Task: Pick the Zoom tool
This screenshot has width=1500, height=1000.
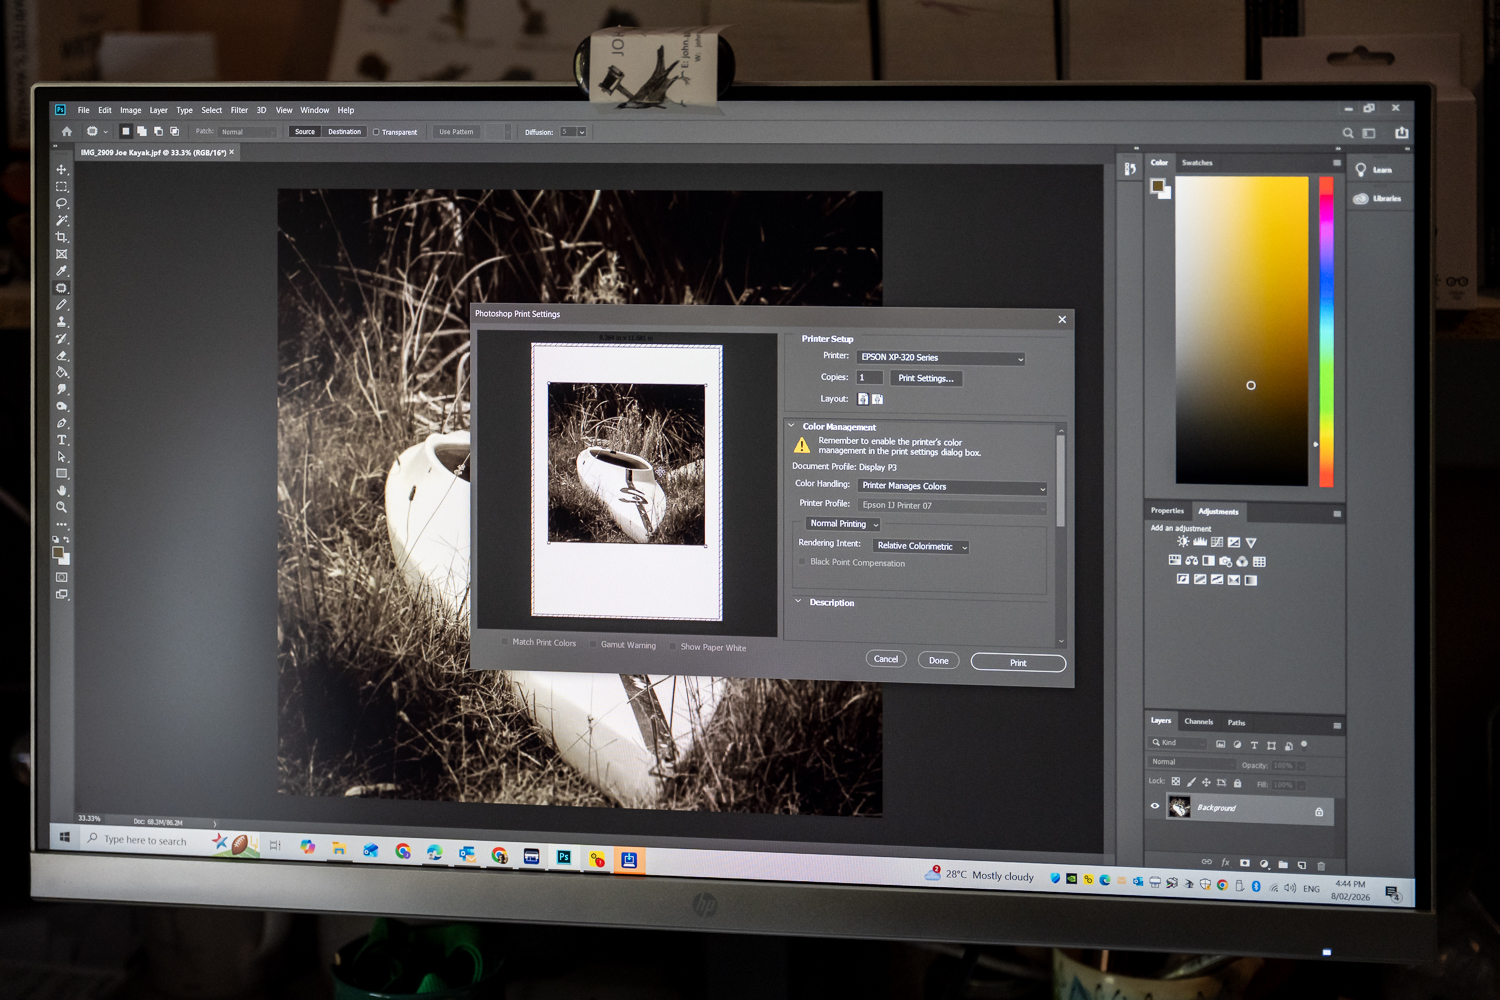Action: tap(62, 507)
